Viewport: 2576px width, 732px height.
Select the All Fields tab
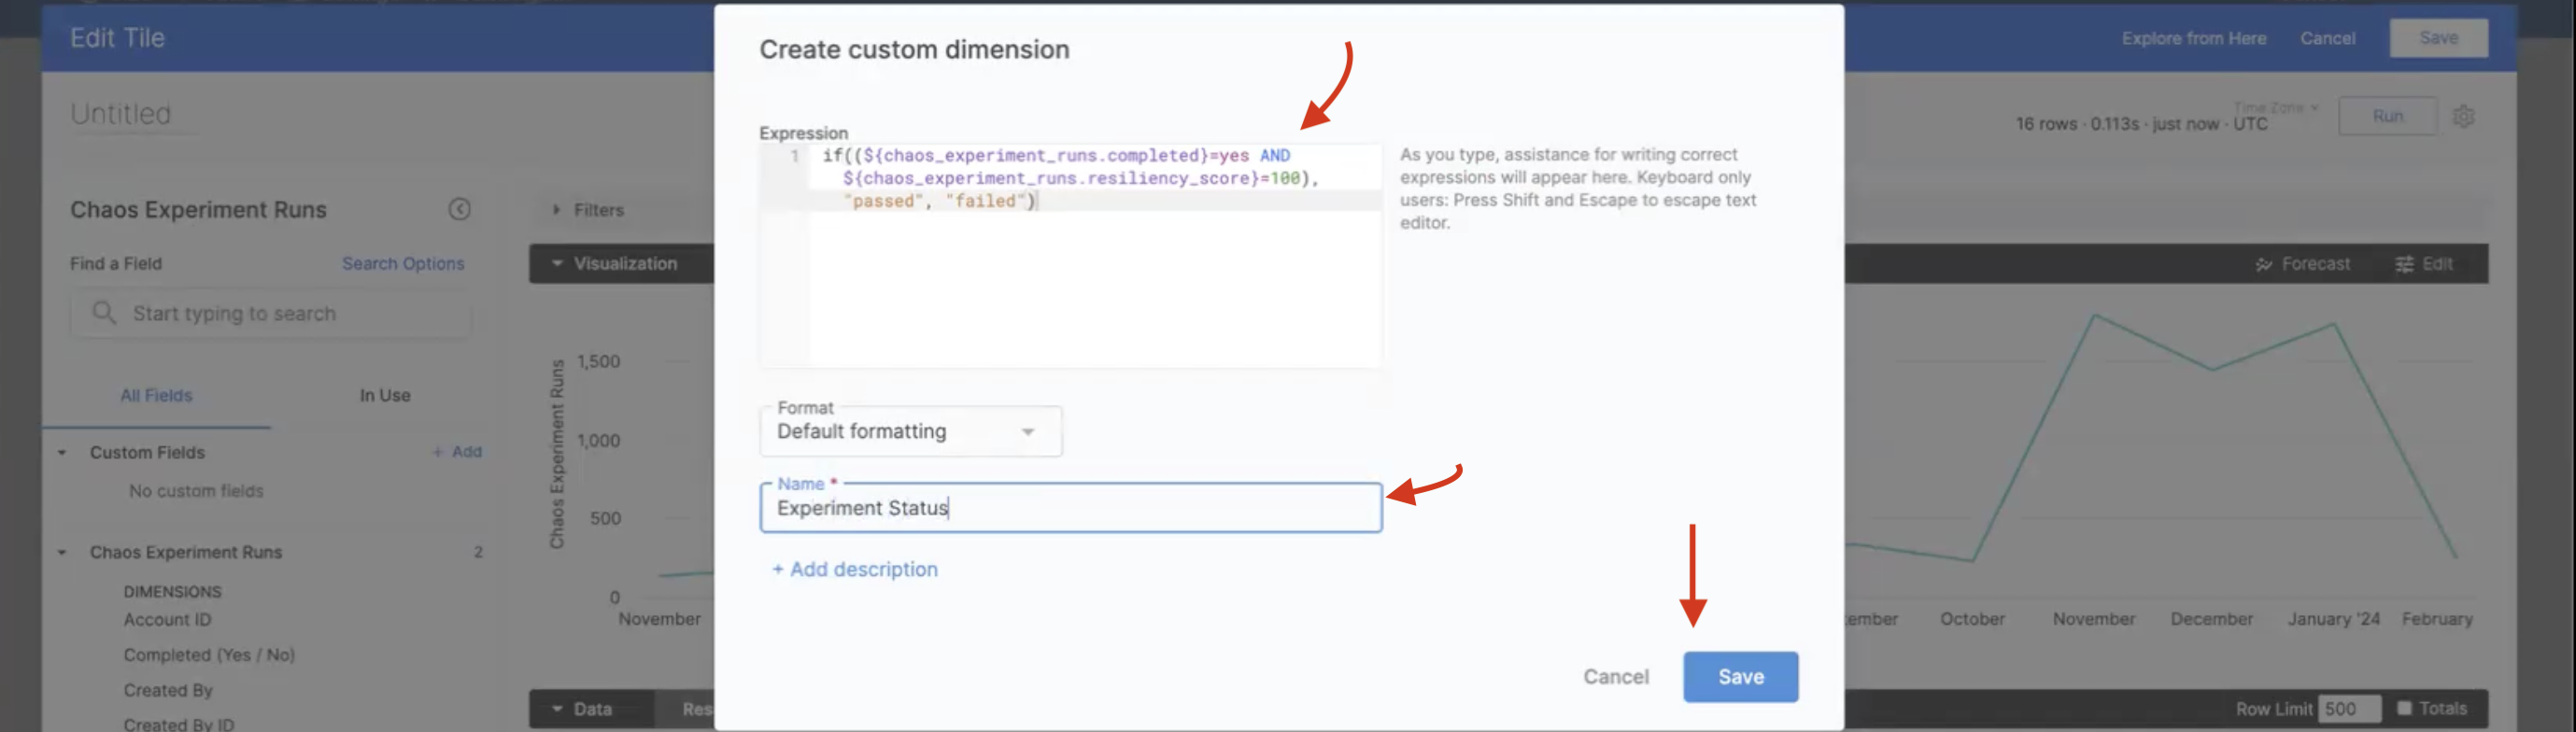156,396
